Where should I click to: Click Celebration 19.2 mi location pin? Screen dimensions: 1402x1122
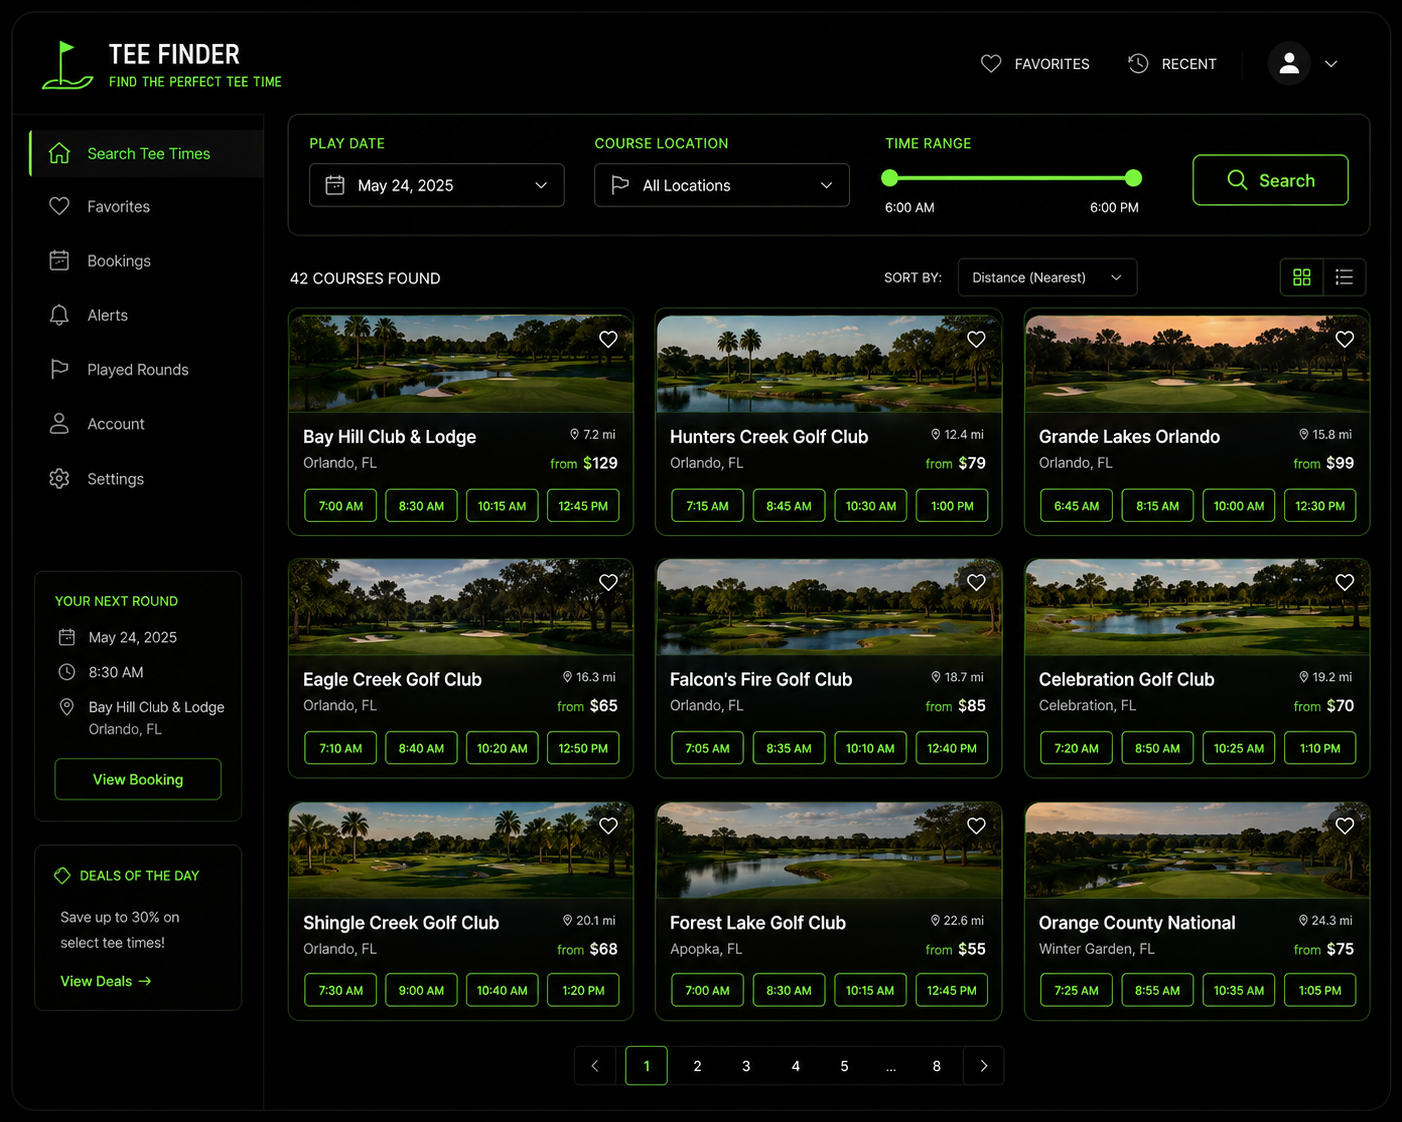click(1303, 677)
